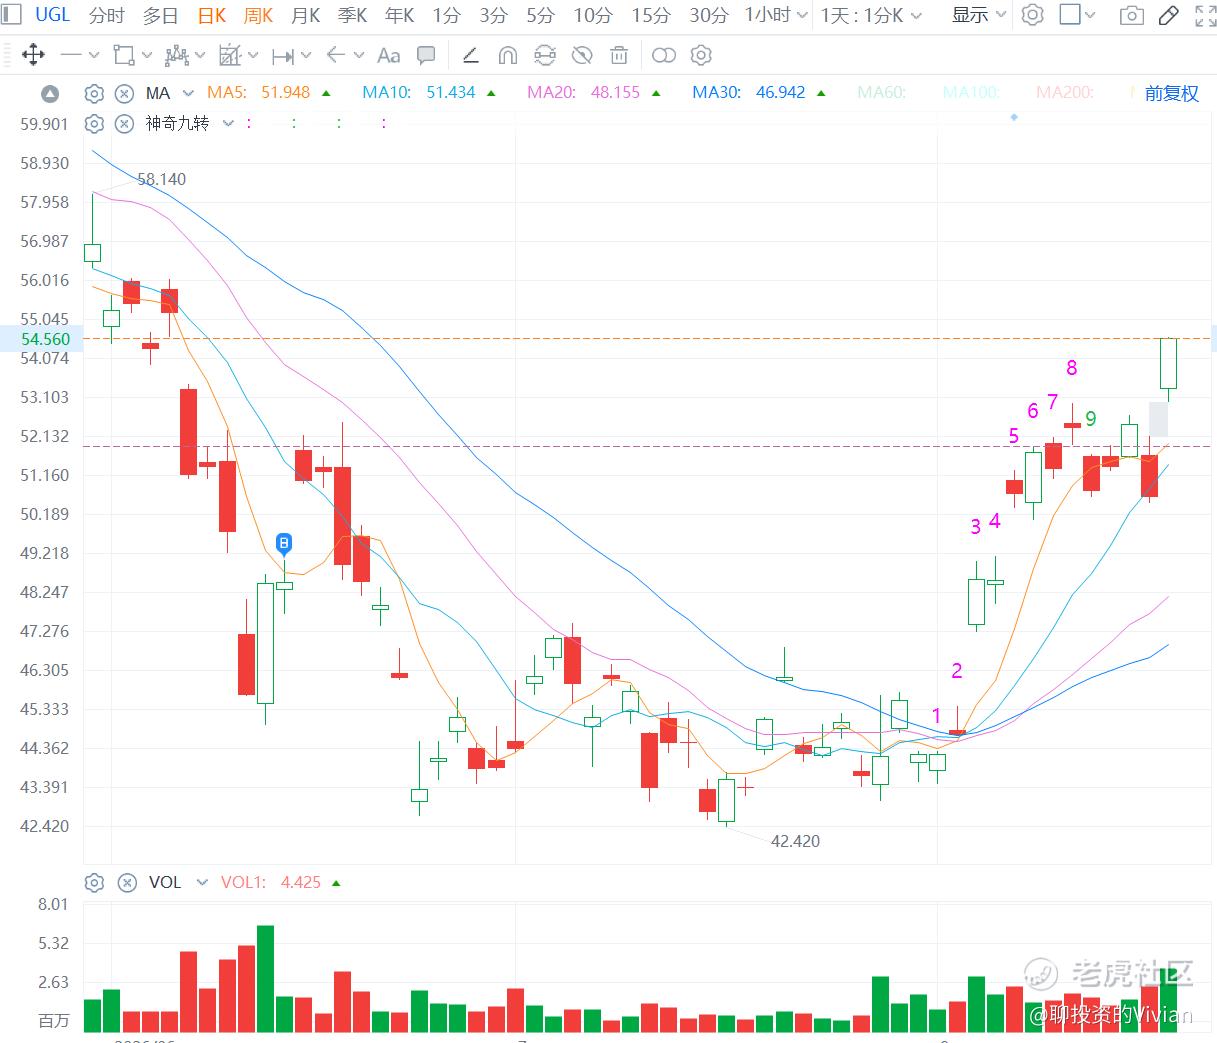This screenshot has width=1217, height=1043.
Task: Open the 1天:1分K dropdown
Action: (x=872, y=15)
